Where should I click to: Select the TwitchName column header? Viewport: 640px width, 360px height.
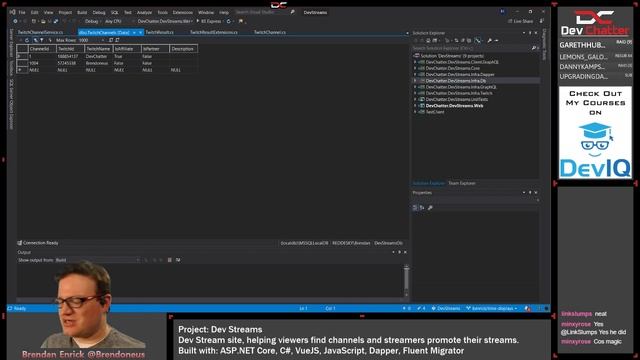point(98,49)
